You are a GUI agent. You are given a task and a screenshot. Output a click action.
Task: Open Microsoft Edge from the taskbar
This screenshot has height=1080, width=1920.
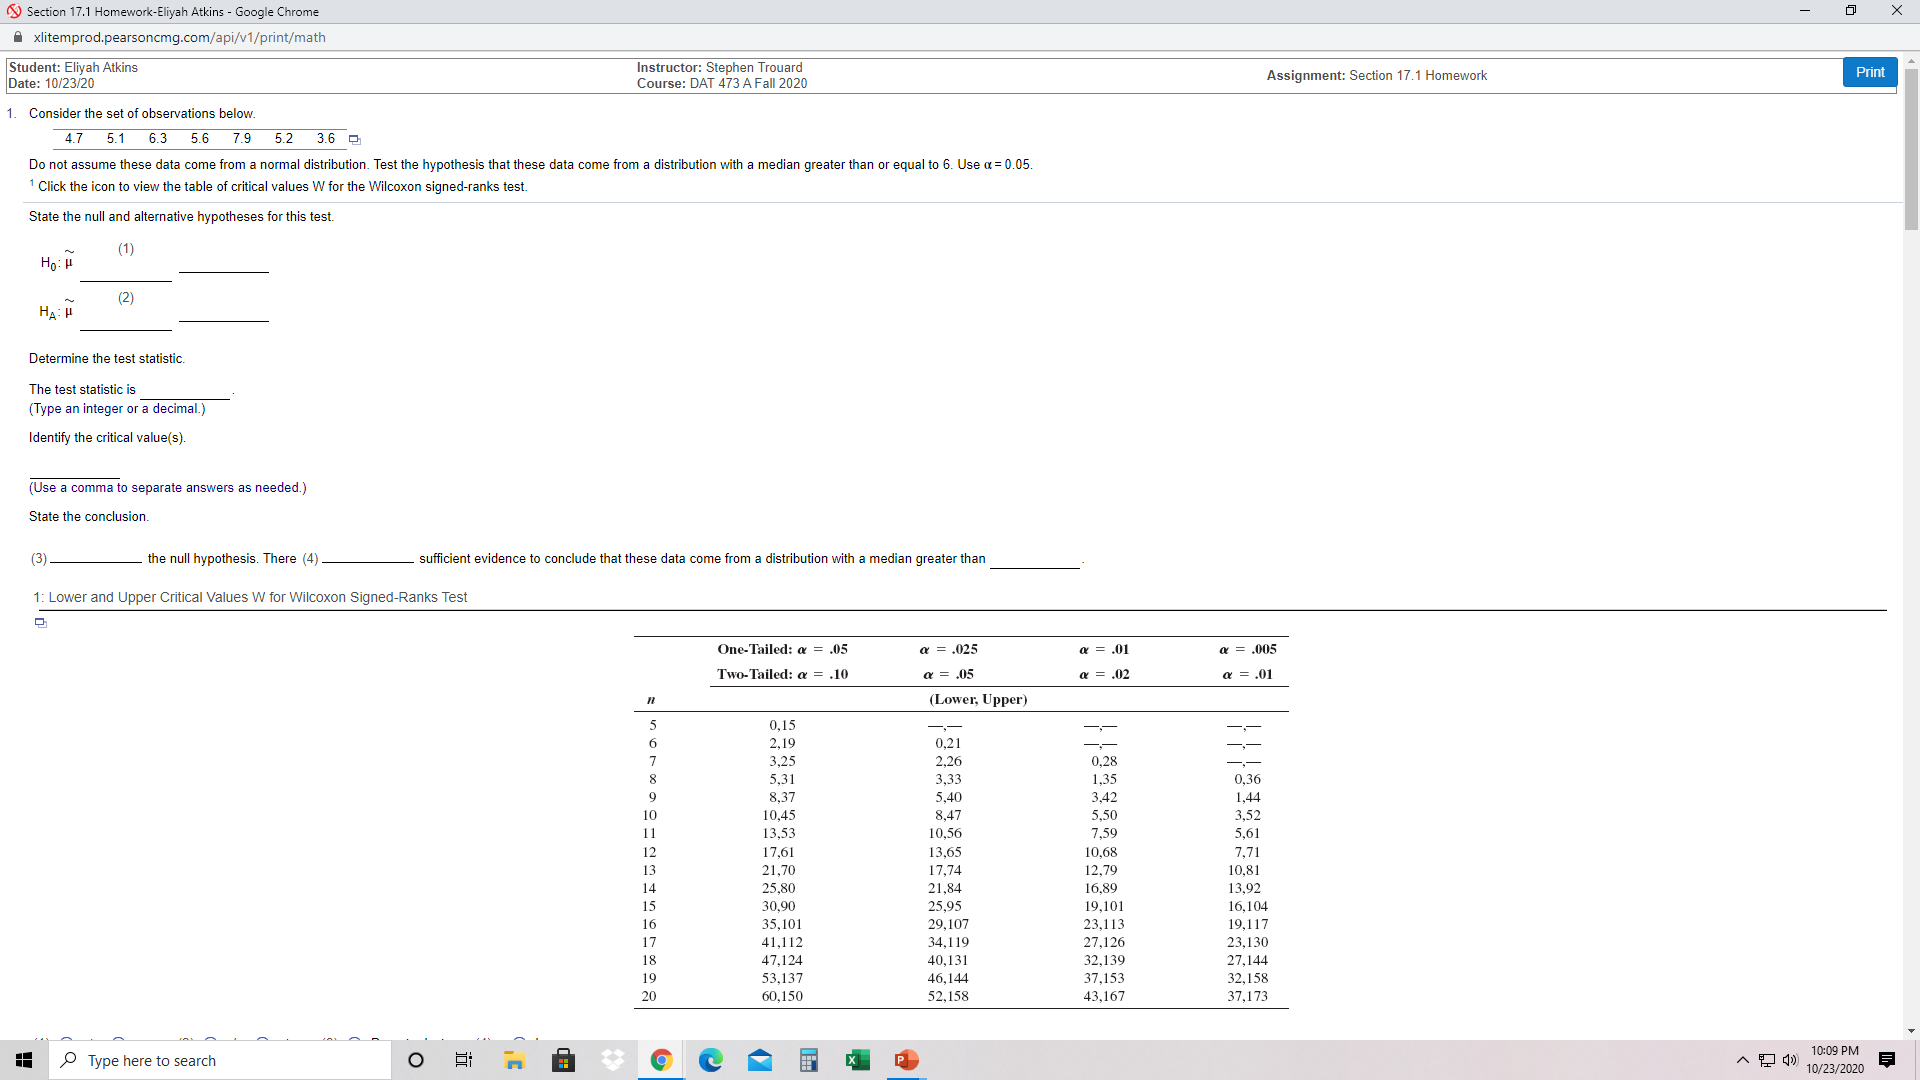(x=711, y=1060)
